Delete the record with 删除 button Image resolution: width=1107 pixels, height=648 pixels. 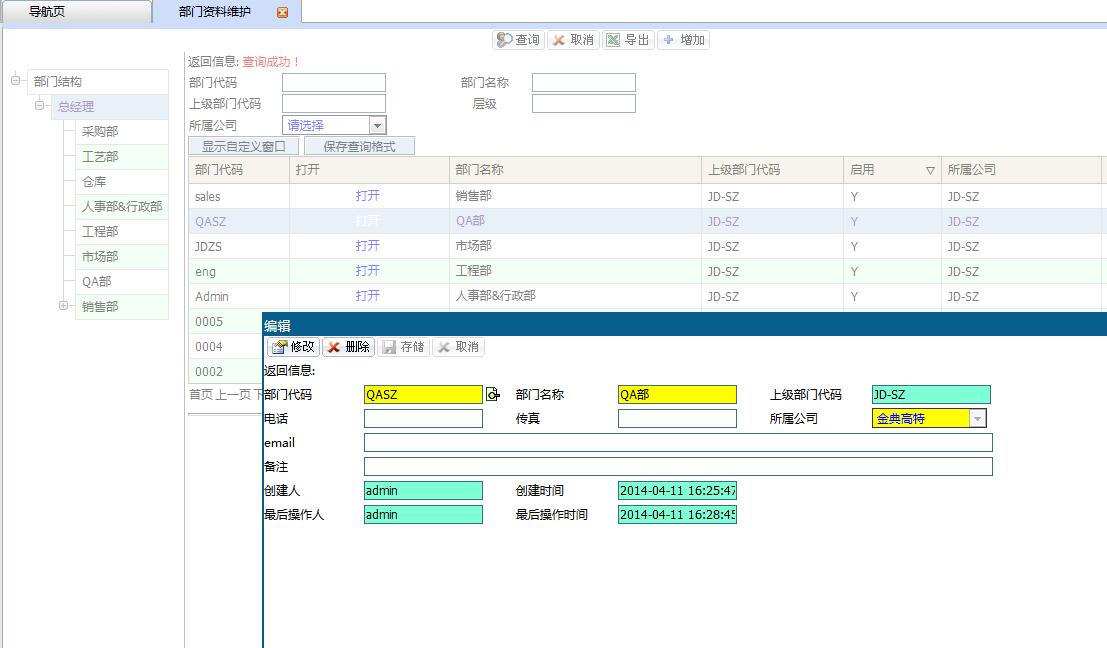pos(349,347)
